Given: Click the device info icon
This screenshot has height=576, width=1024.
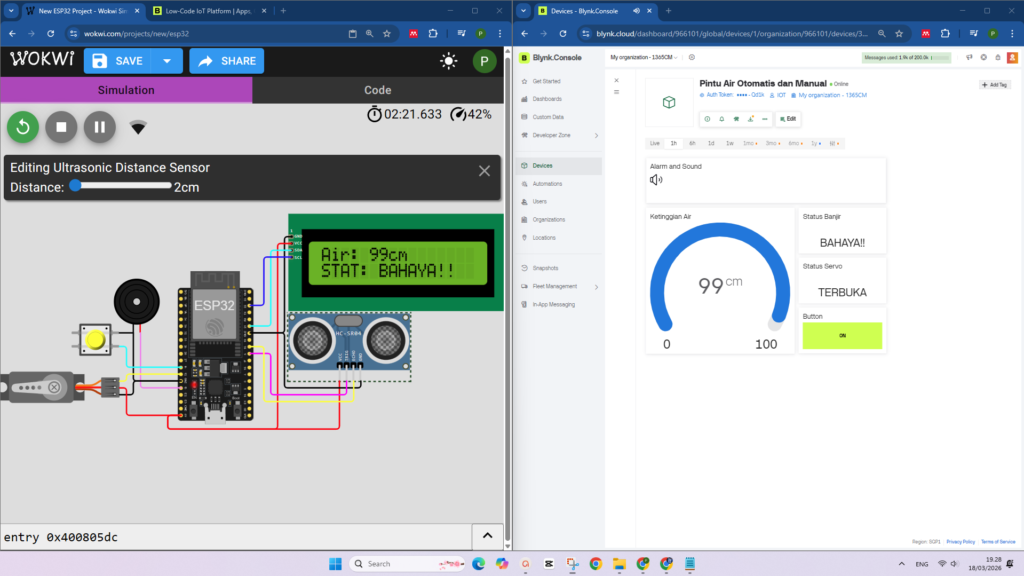Looking at the screenshot, I should (x=707, y=119).
